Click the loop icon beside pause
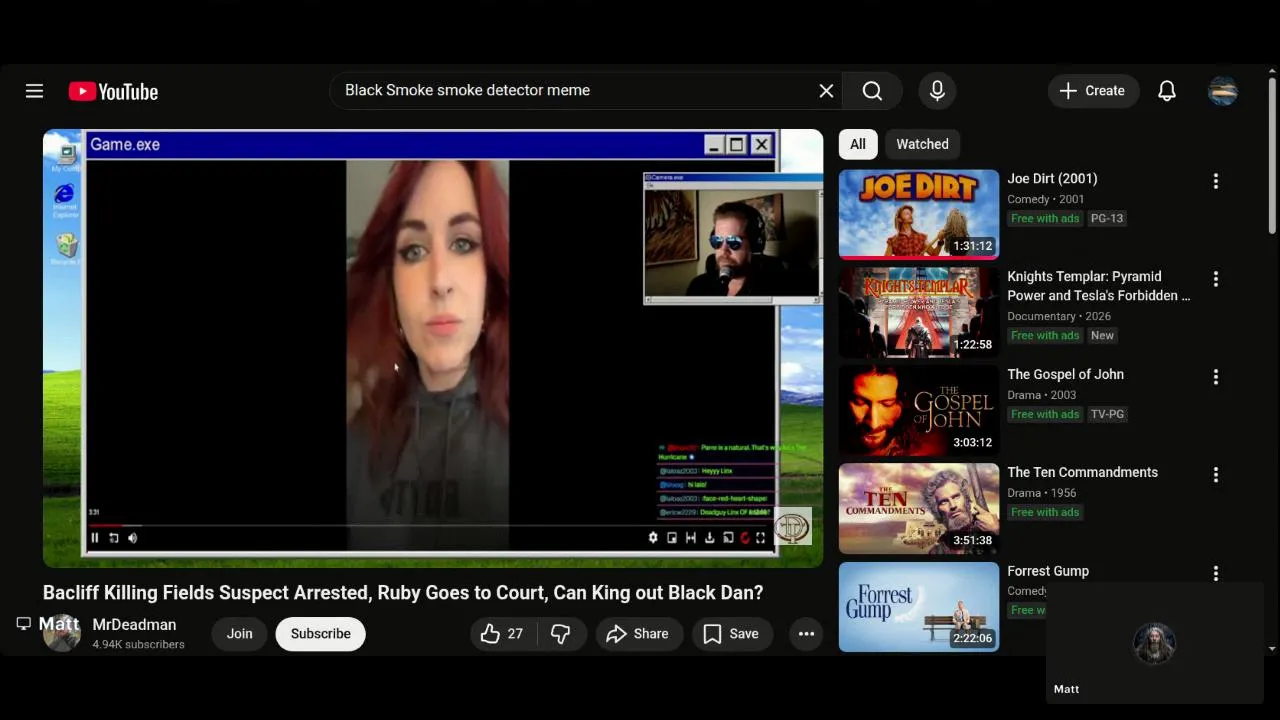The image size is (1280, 720). (x=114, y=538)
